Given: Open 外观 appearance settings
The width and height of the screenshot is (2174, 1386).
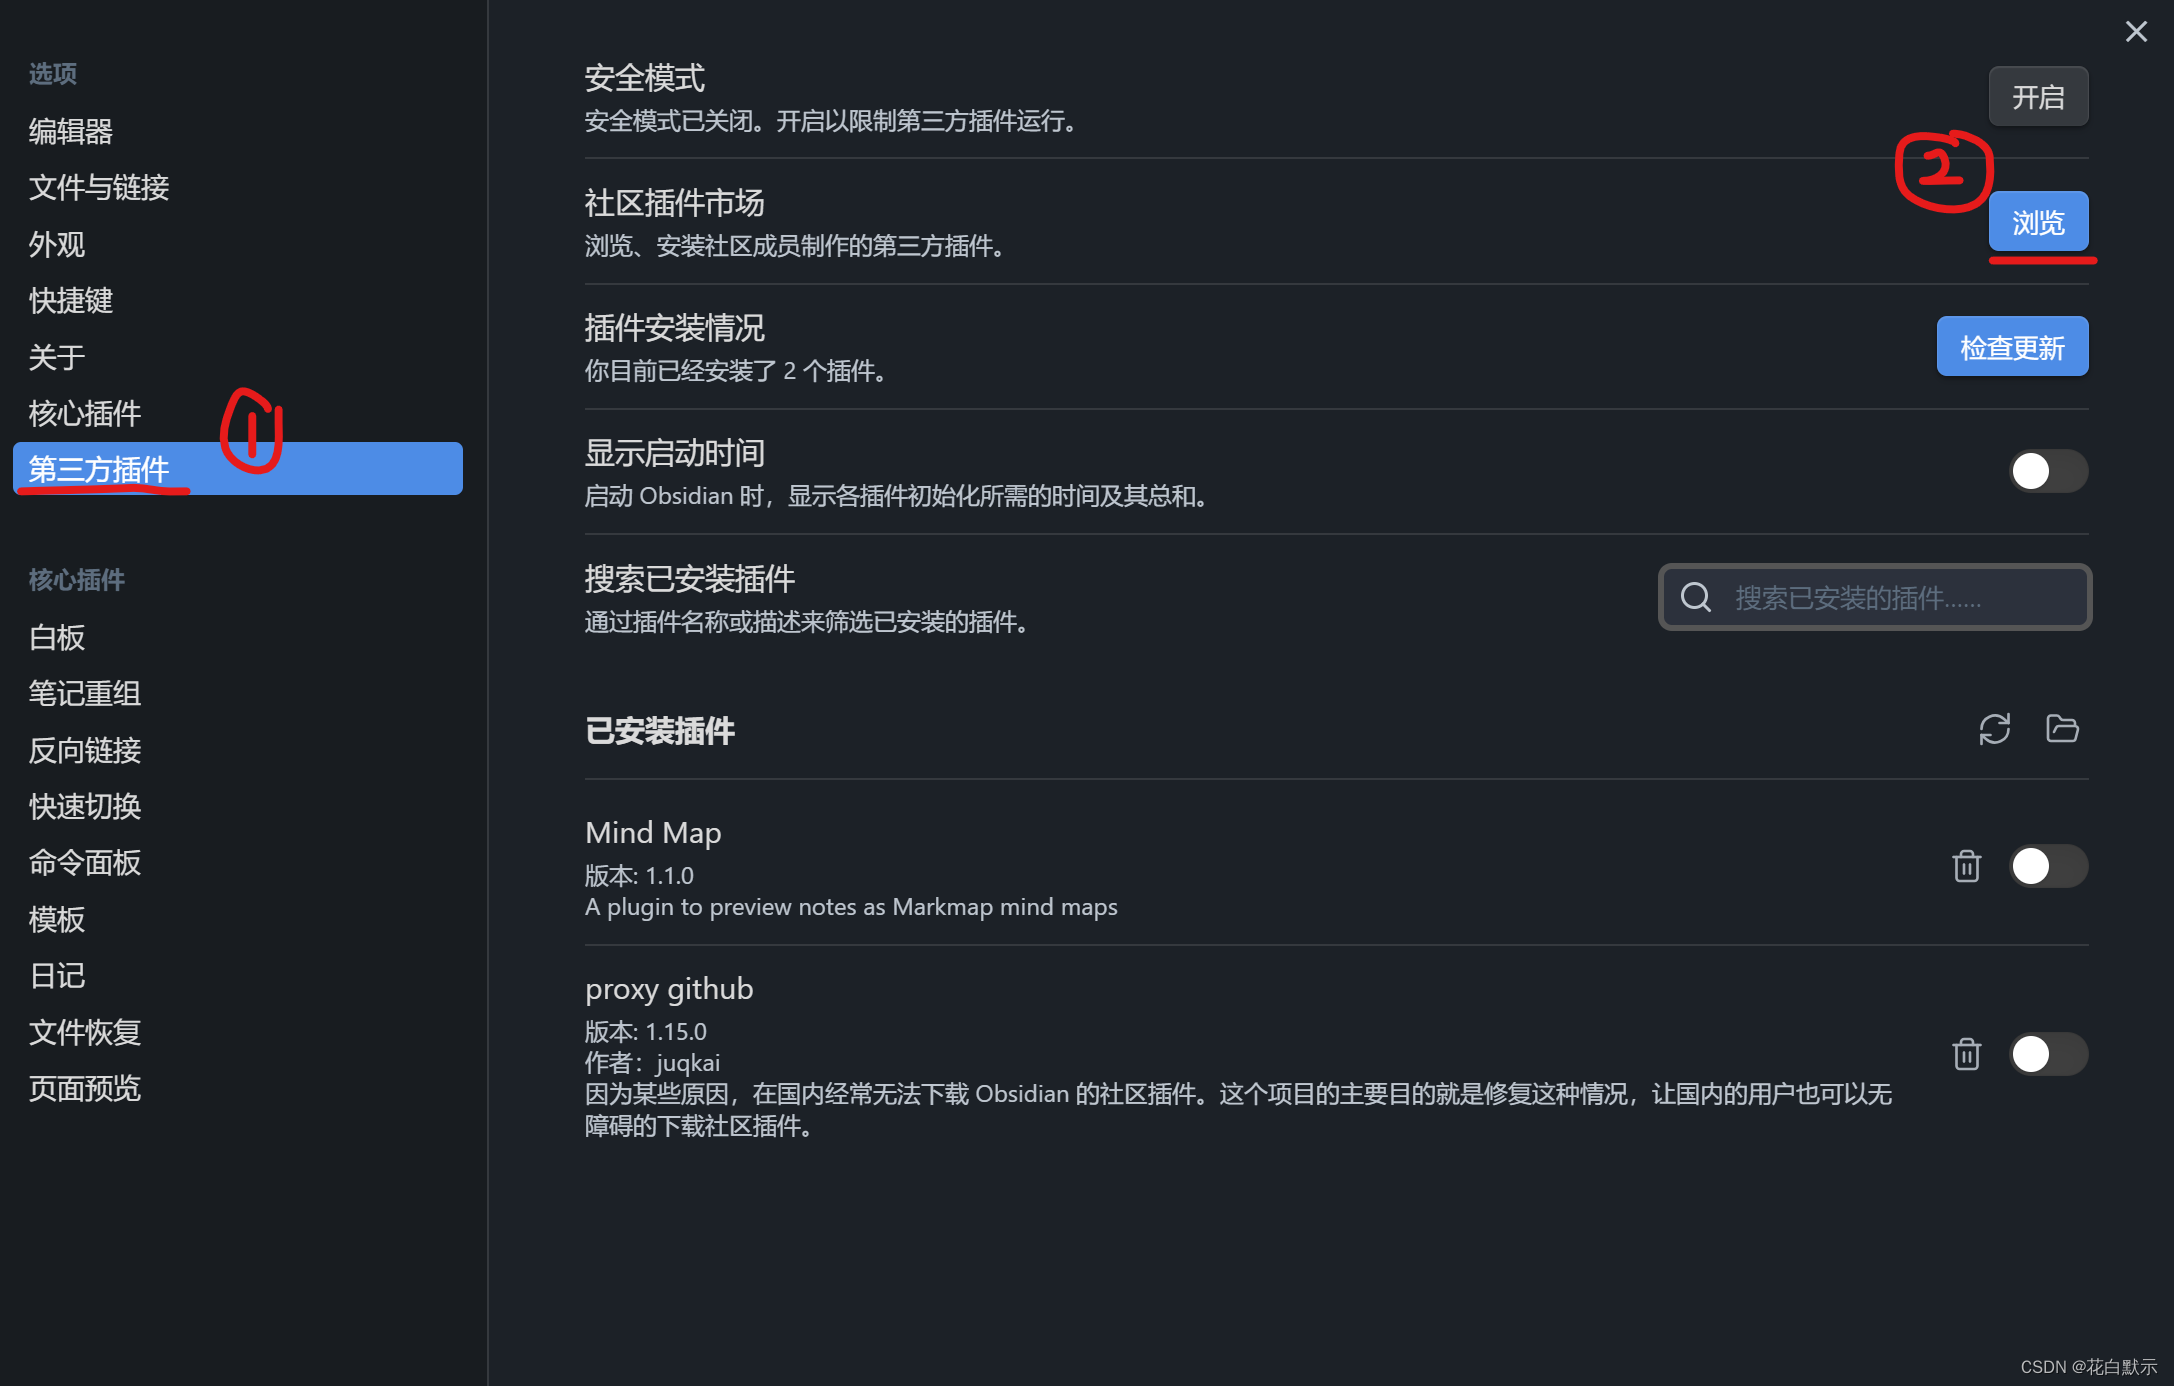Looking at the screenshot, I should coord(57,244).
